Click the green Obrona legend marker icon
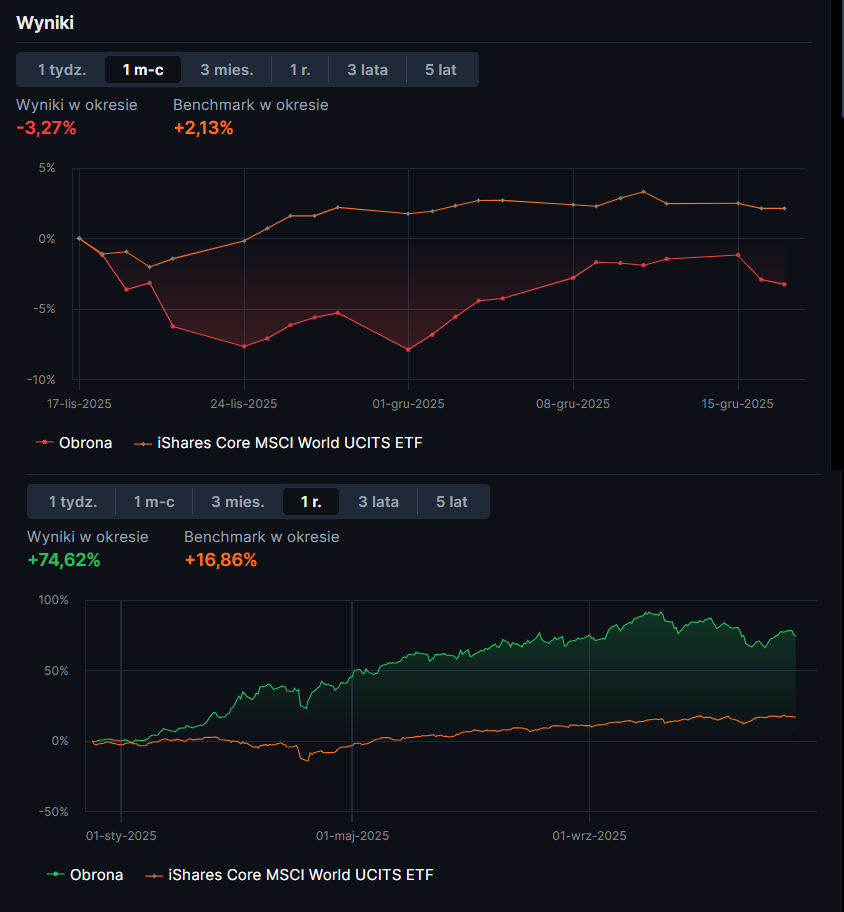The height and width of the screenshot is (912, 844). pyautogui.click(x=55, y=875)
